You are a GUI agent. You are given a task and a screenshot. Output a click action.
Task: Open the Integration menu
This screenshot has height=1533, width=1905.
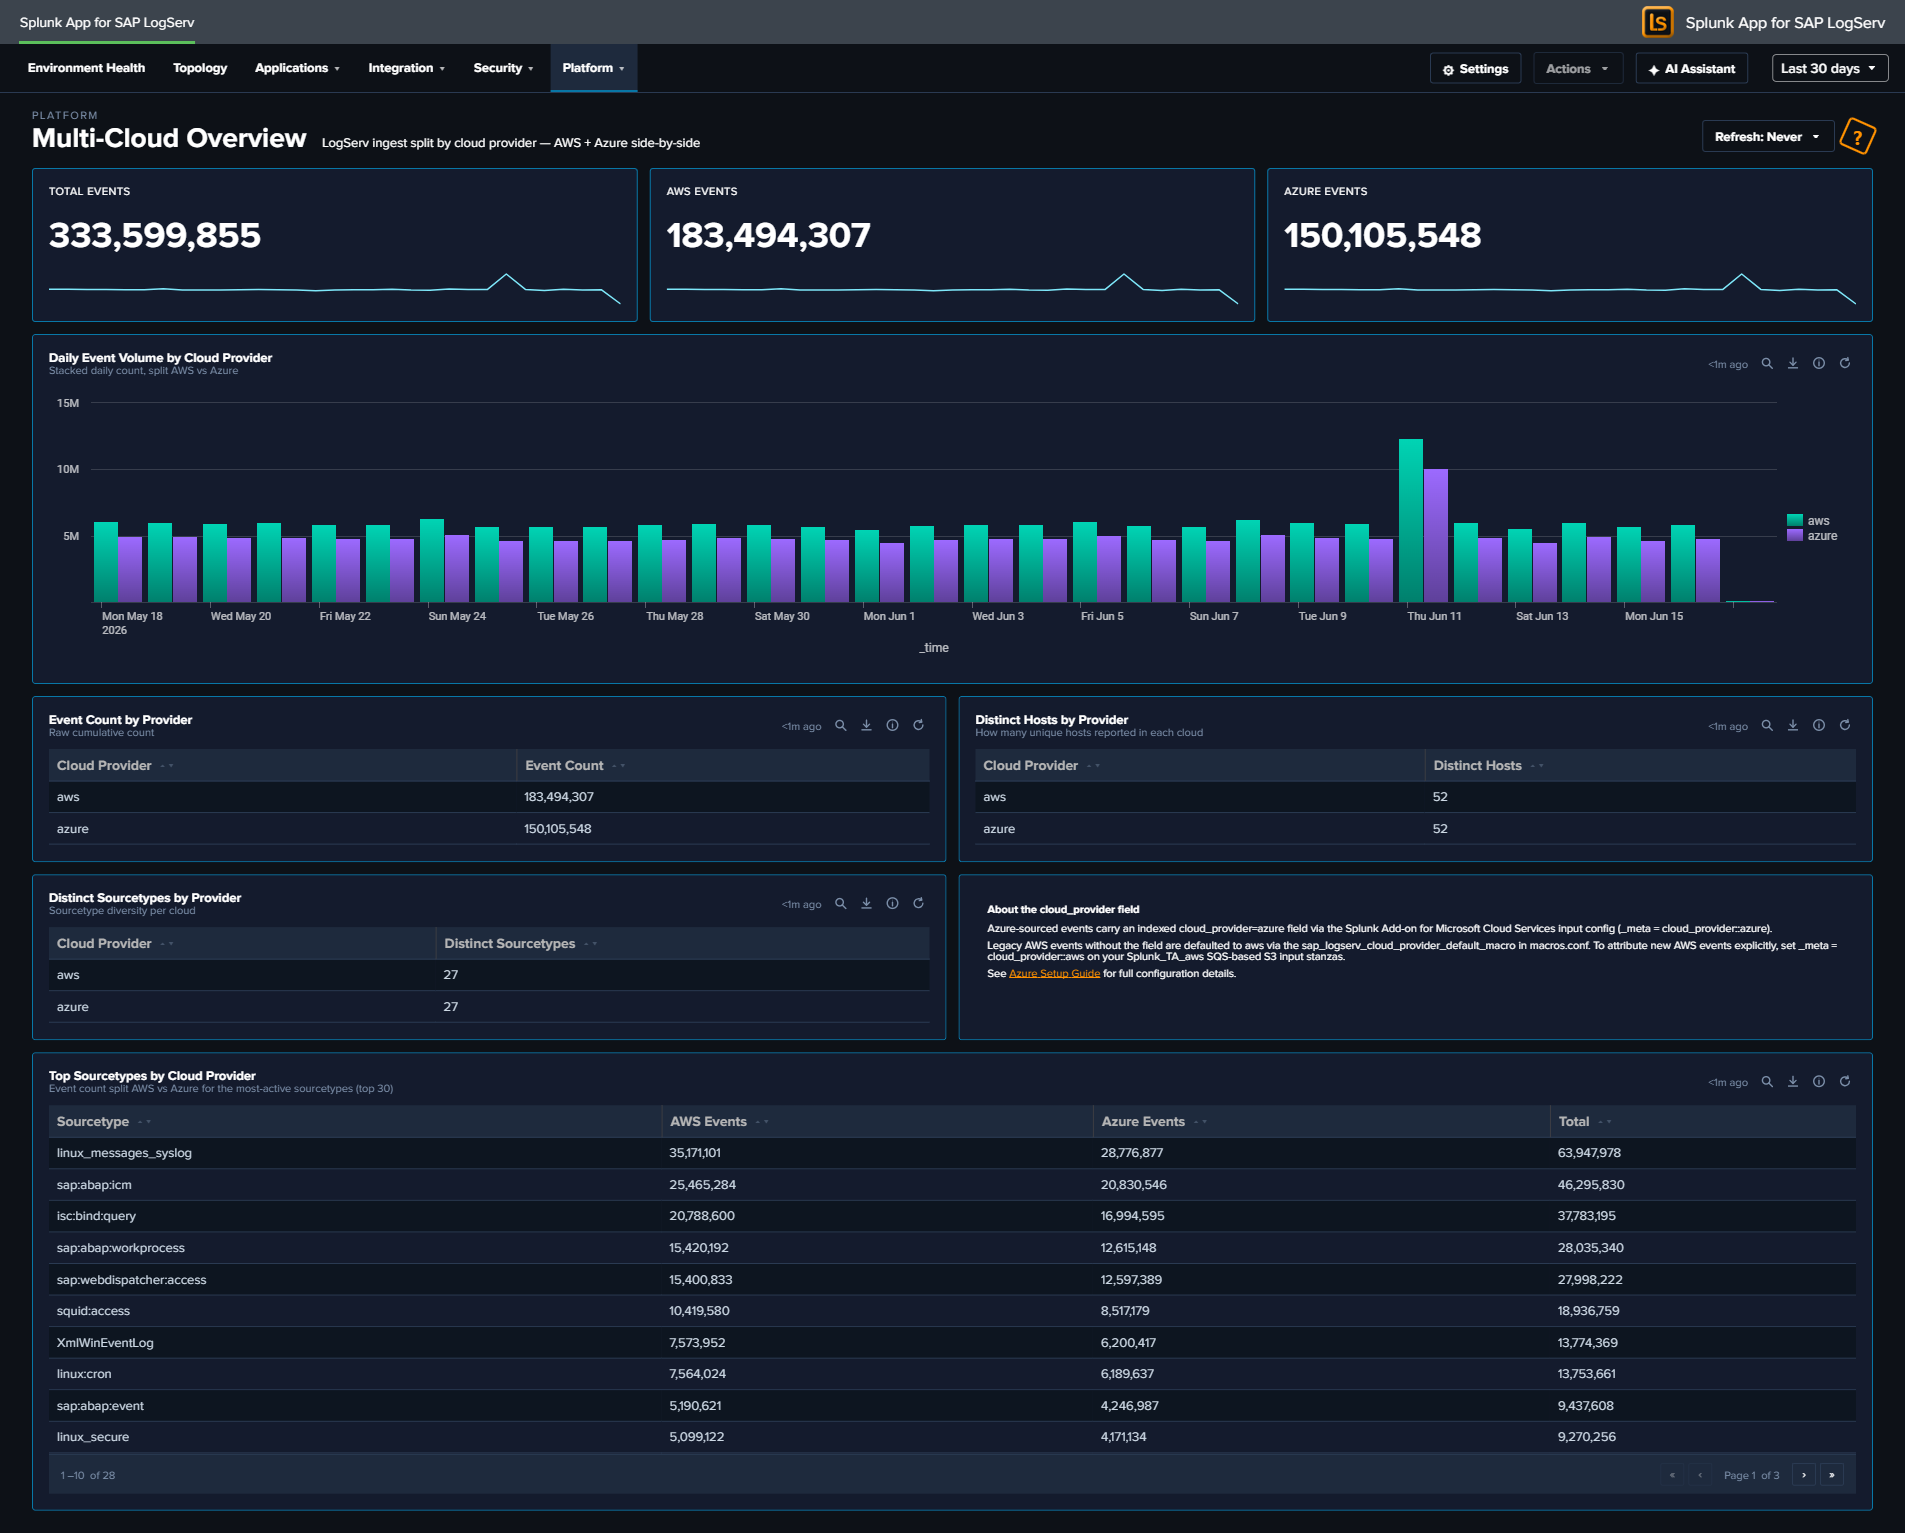point(406,68)
